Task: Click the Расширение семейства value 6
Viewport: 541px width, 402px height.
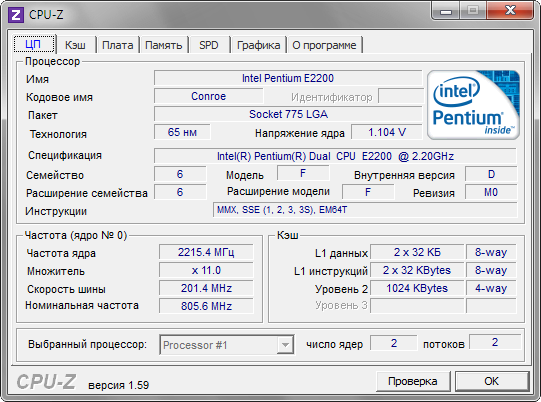Action: tap(180, 192)
